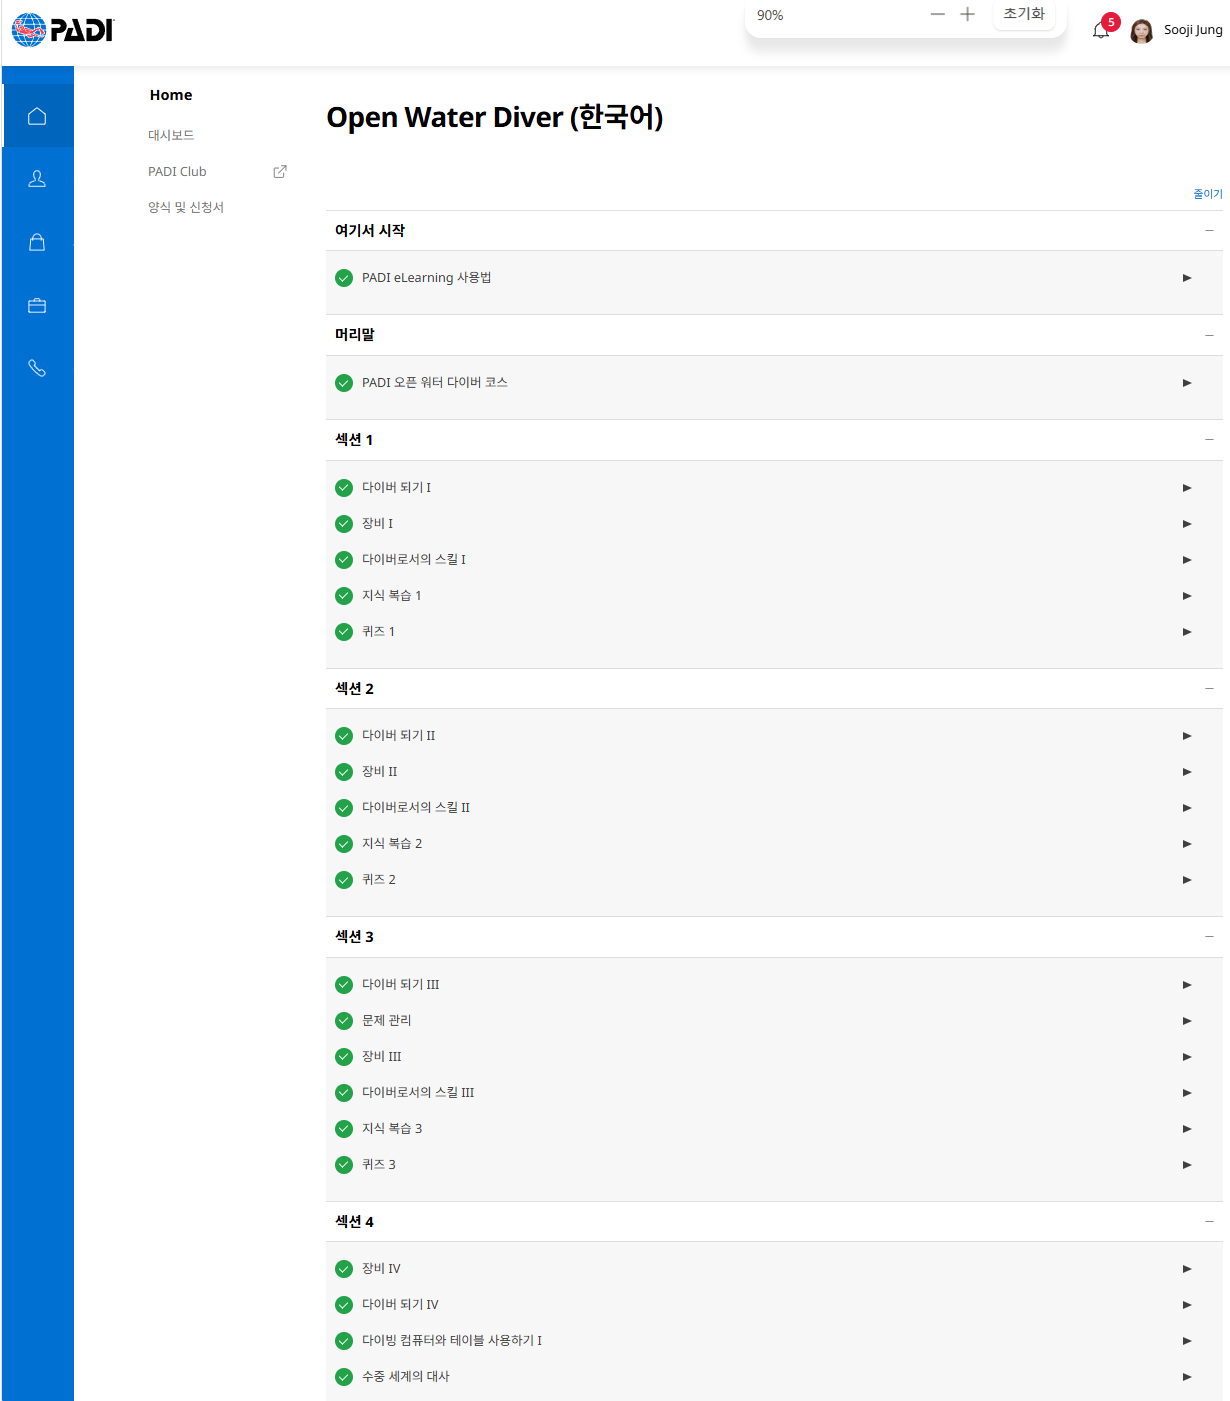Select the Home heading in side menu
Image resolution: width=1230 pixels, height=1401 pixels.
[171, 95]
